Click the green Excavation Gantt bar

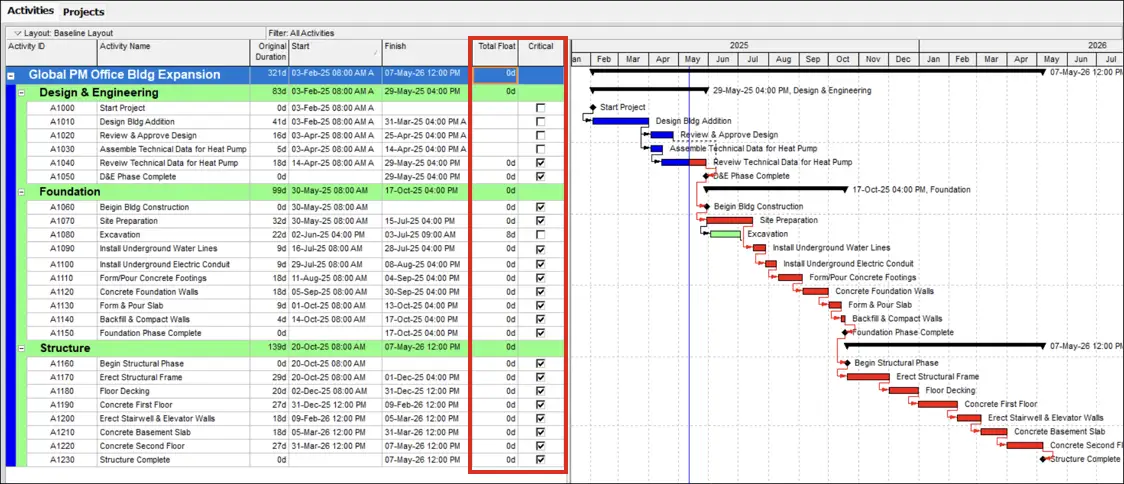725,234
